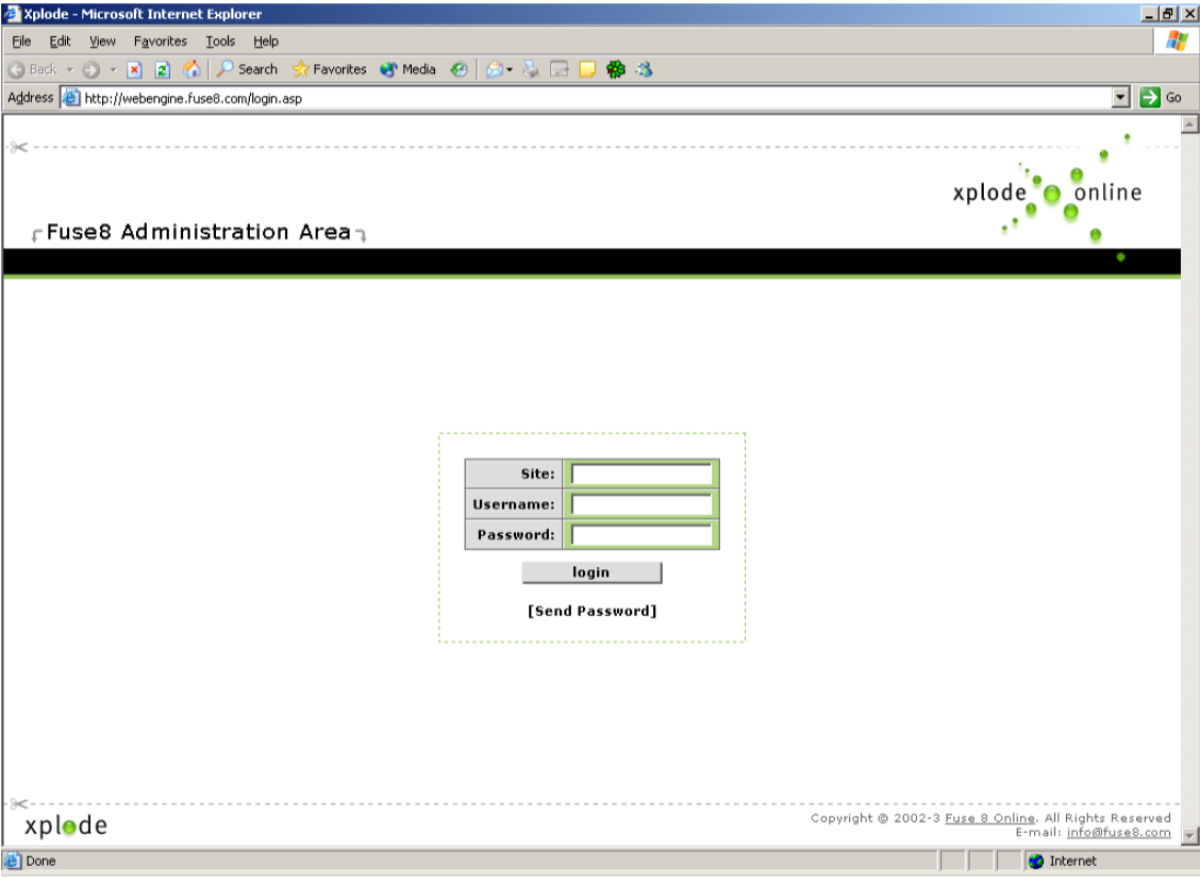Image resolution: width=1200 pixels, height=879 pixels.
Task: Click the Username input field
Action: [x=641, y=504]
